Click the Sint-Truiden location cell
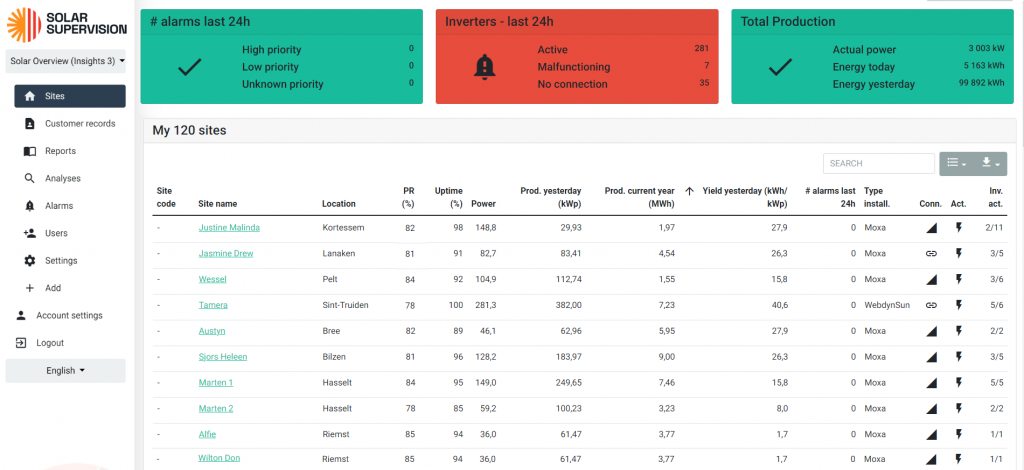Viewport: 1024px width, 470px height. [x=345, y=305]
